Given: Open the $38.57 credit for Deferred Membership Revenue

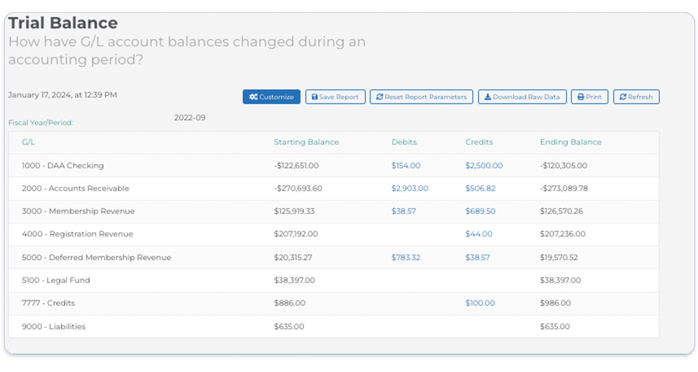Looking at the screenshot, I should [478, 257].
